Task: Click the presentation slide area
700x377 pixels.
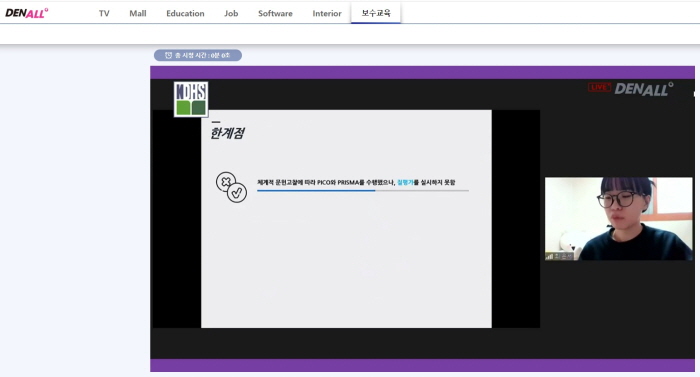Action: click(x=346, y=219)
